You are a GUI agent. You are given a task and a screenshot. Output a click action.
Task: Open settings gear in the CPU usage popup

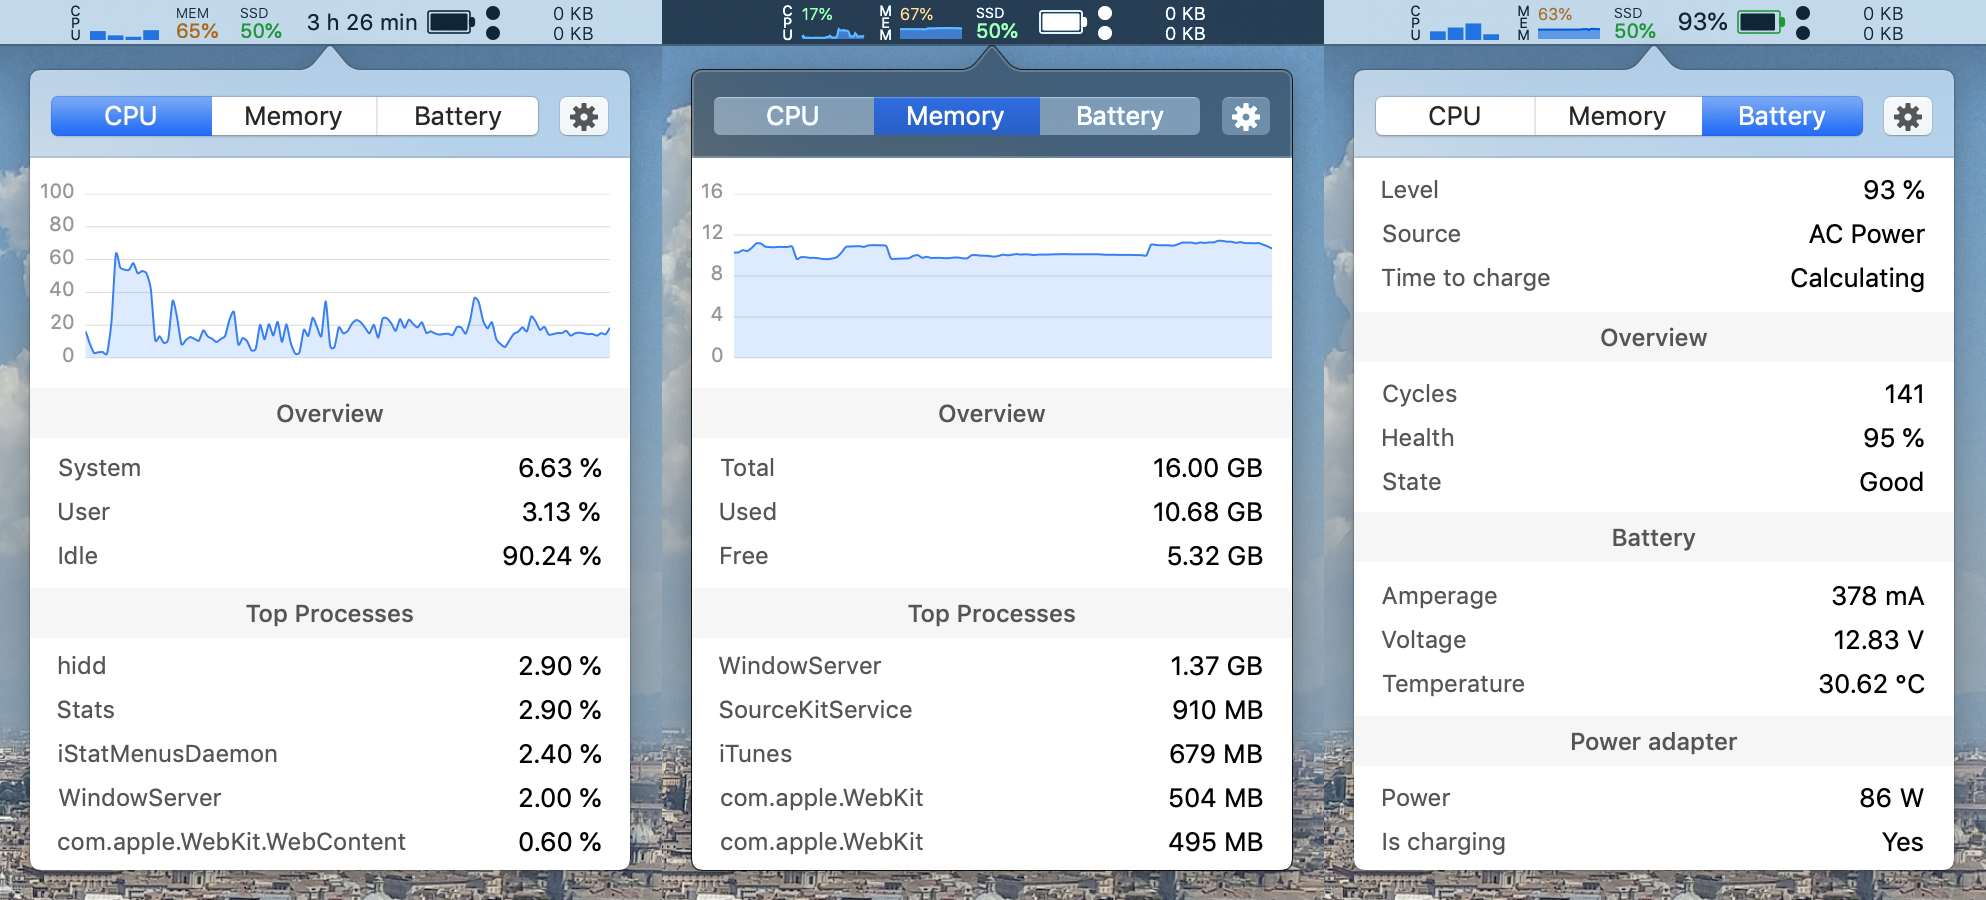tap(583, 117)
